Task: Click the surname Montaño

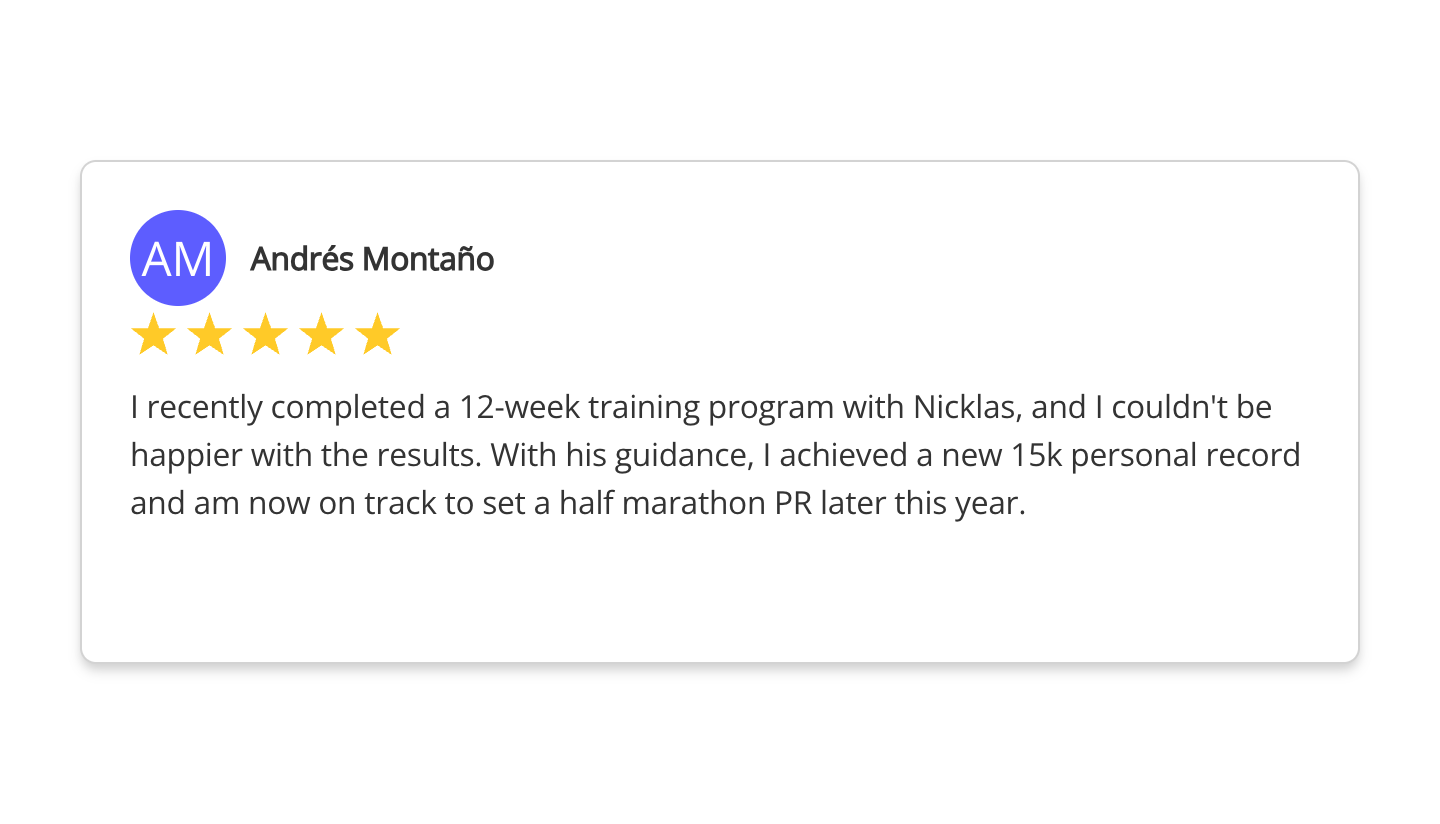Action: tap(428, 259)
